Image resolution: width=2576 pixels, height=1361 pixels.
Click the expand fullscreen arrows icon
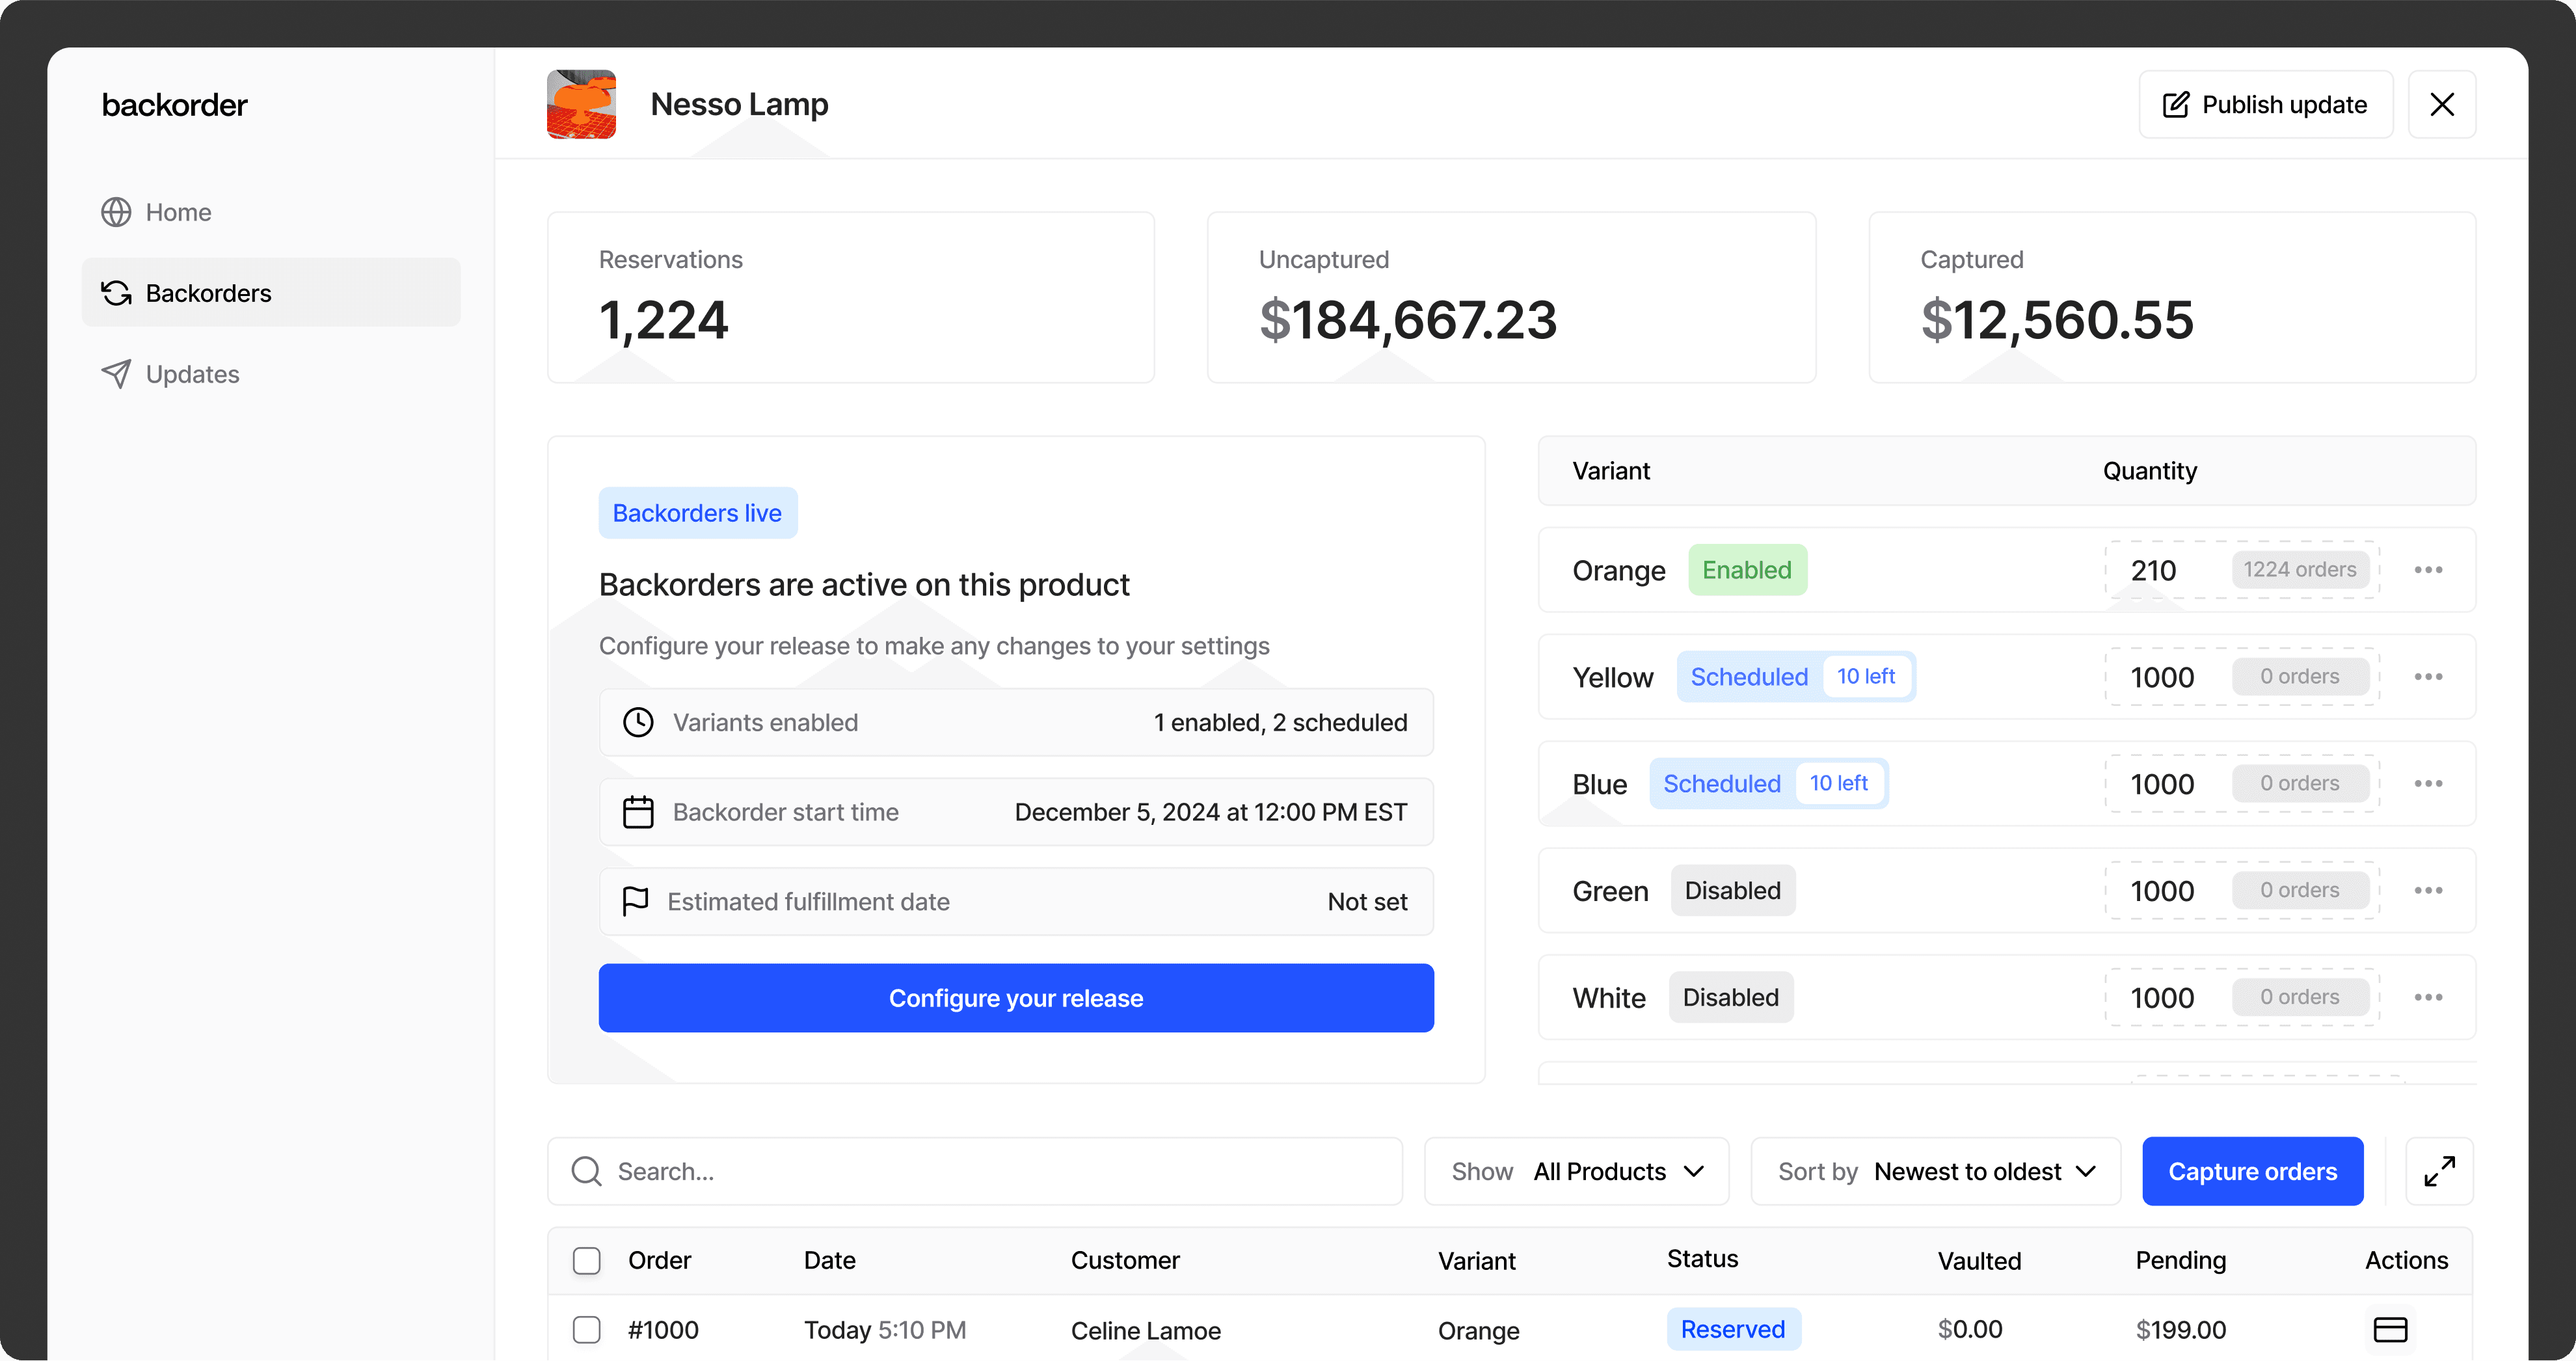pyautogui.click(x=2439, y=1171)
